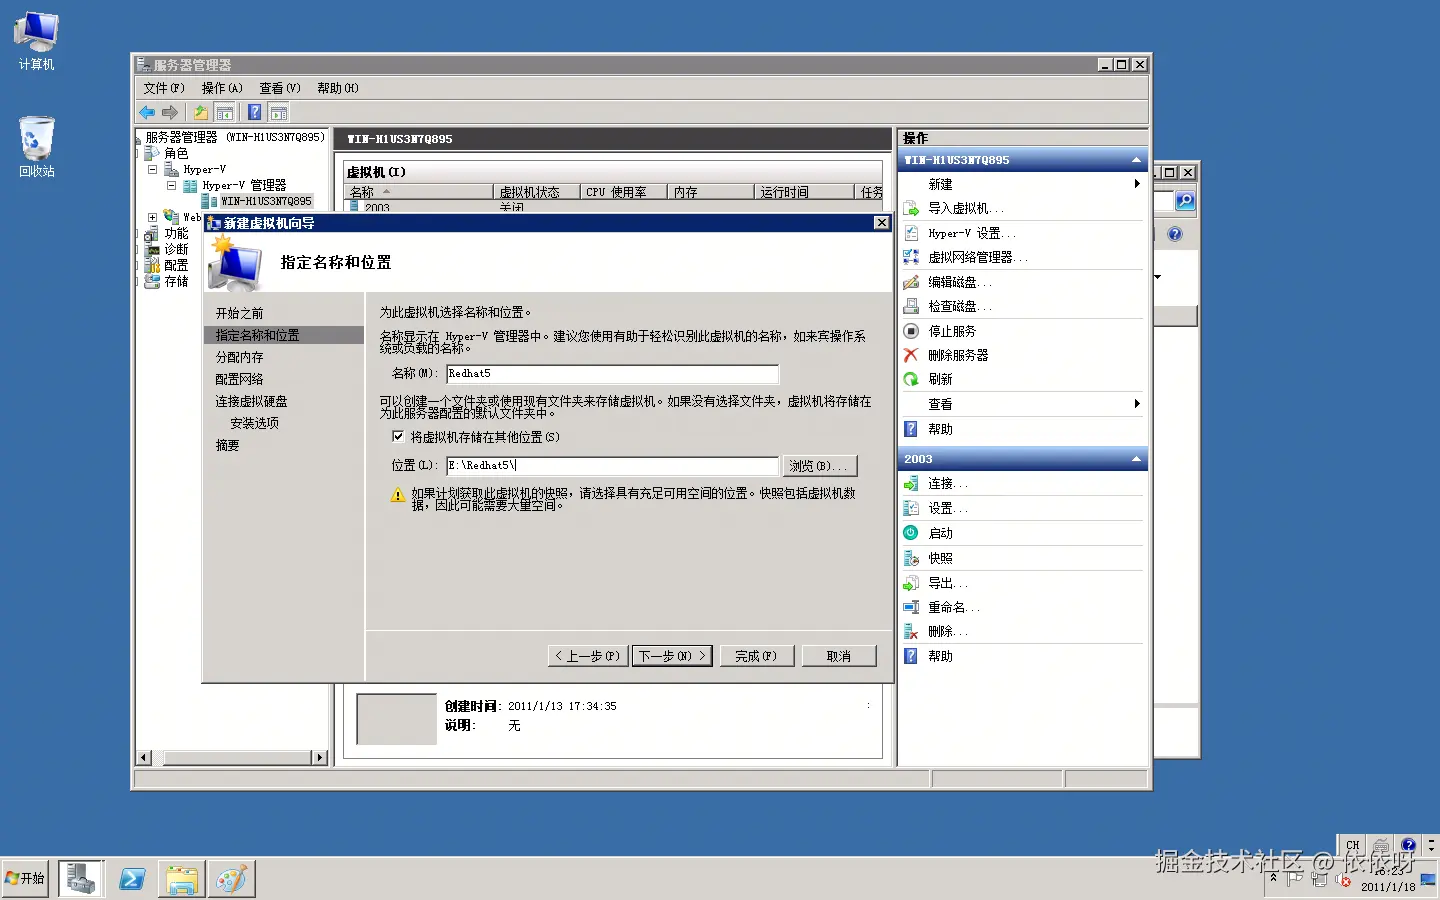Expand the 新建 submenu arrow
Image resolution: width=1440 pixels, height=900 pixels.
[1137, 184]
